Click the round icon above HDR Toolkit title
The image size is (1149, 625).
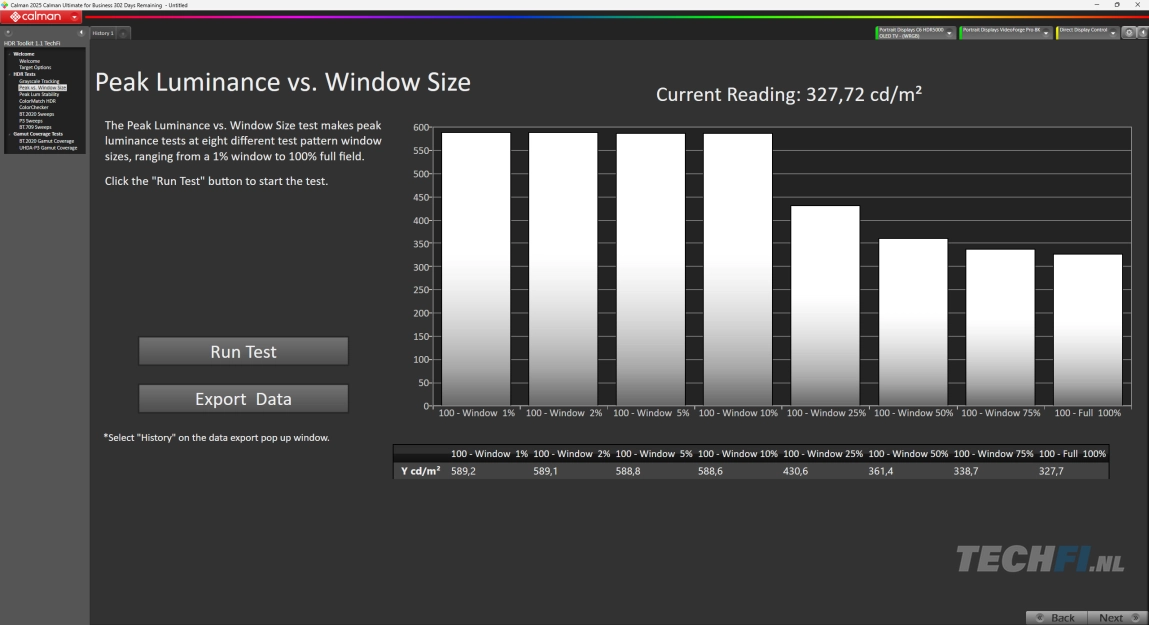point(8,33)
